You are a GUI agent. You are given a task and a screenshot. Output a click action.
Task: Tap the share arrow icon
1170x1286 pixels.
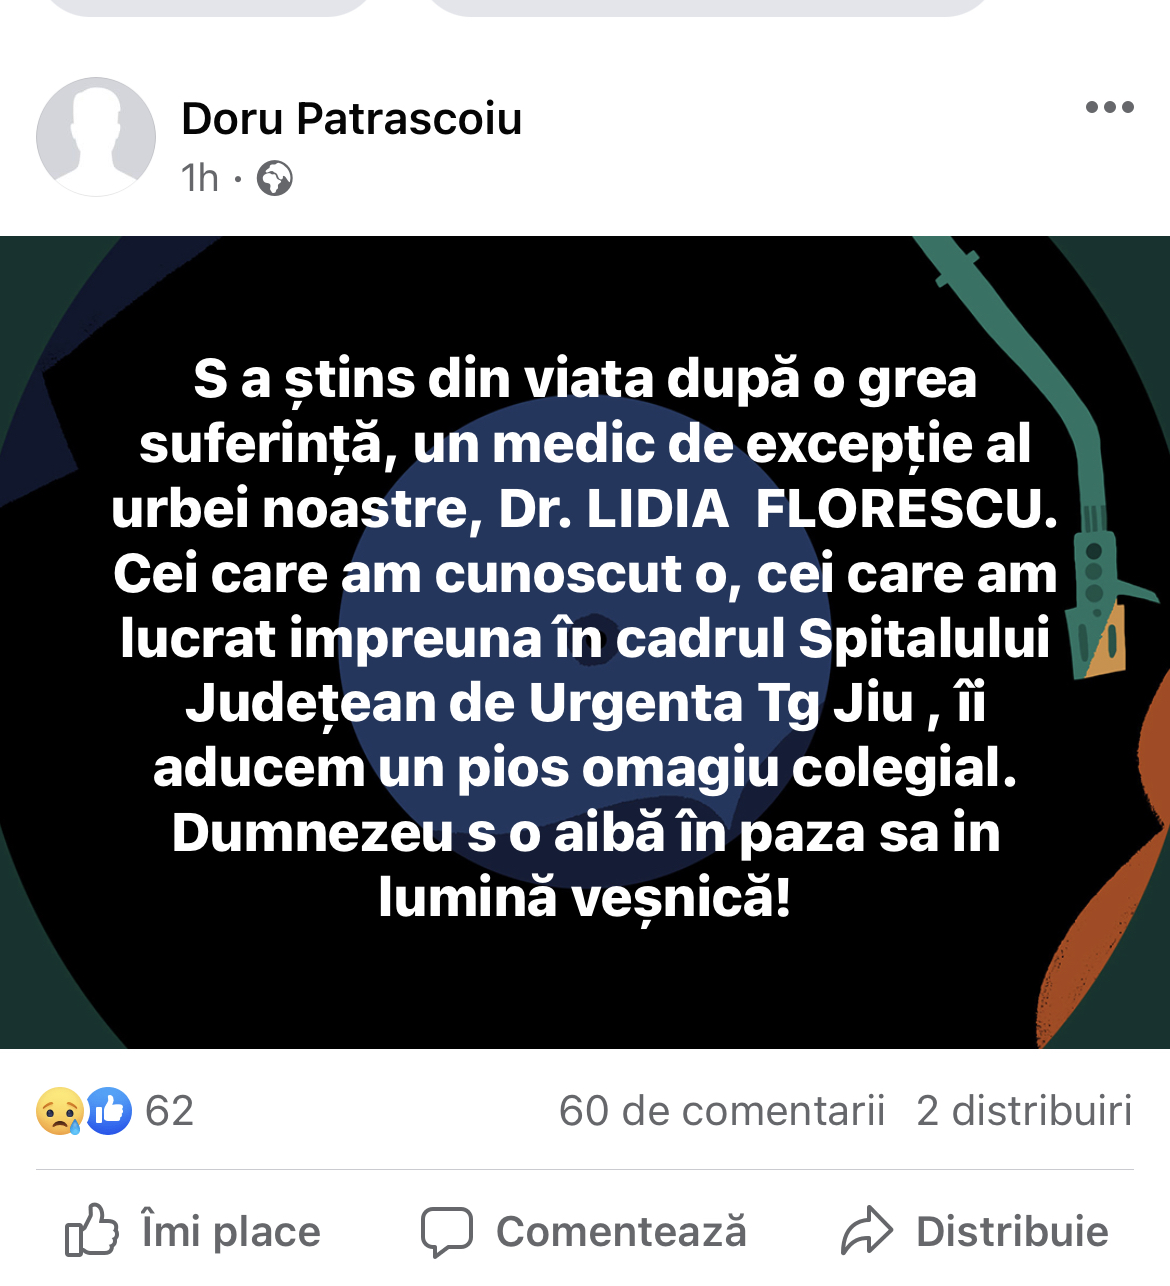pos(866,1231)
